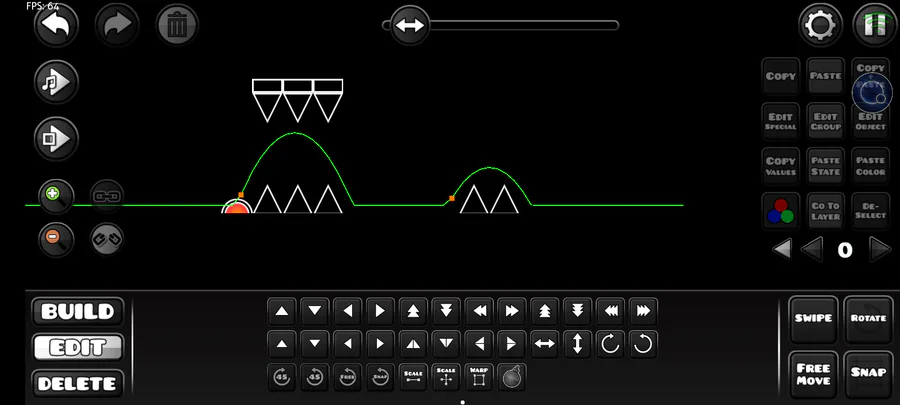Image resolution: width=900 pixels, height=405 pixels.
Task: Link the selected objects
Action: (107, 197)
